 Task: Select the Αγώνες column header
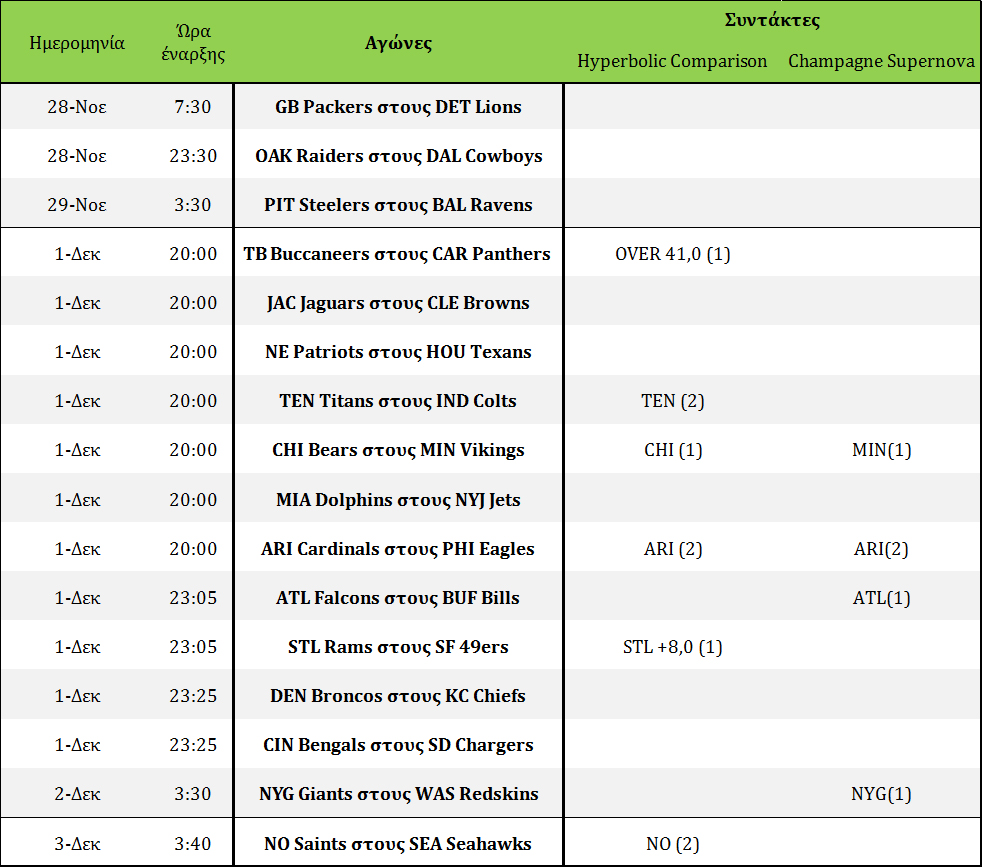coord(398,43)
